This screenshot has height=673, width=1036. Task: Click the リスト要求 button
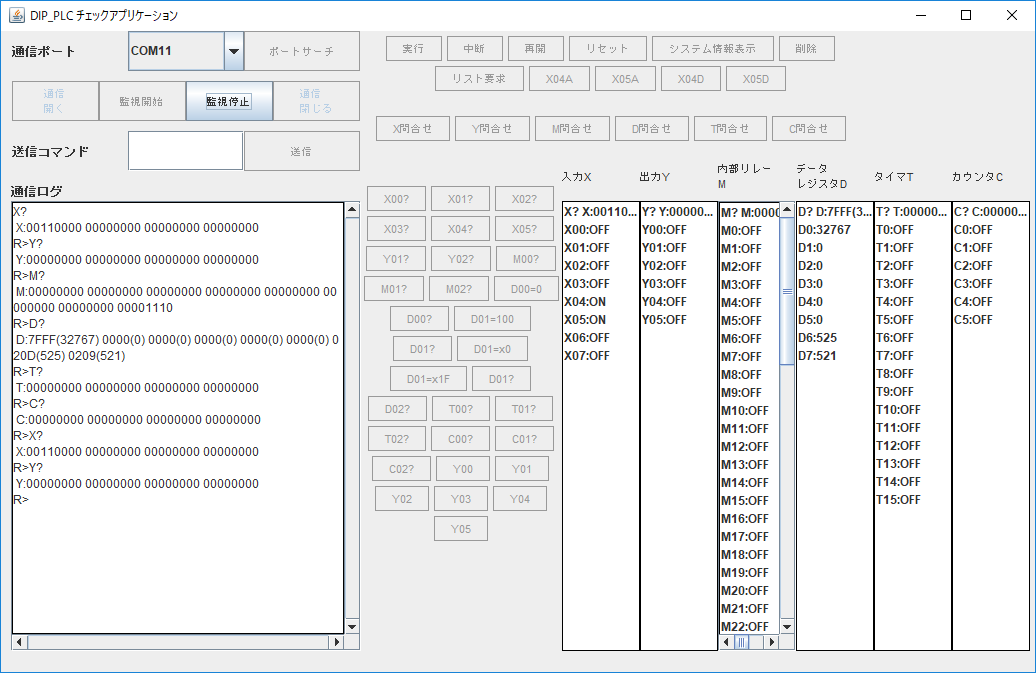pos(478,79)
